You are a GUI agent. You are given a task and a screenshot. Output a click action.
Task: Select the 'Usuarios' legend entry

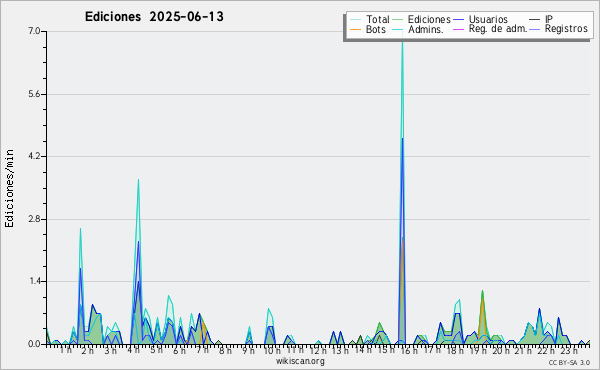coord(488,19)
